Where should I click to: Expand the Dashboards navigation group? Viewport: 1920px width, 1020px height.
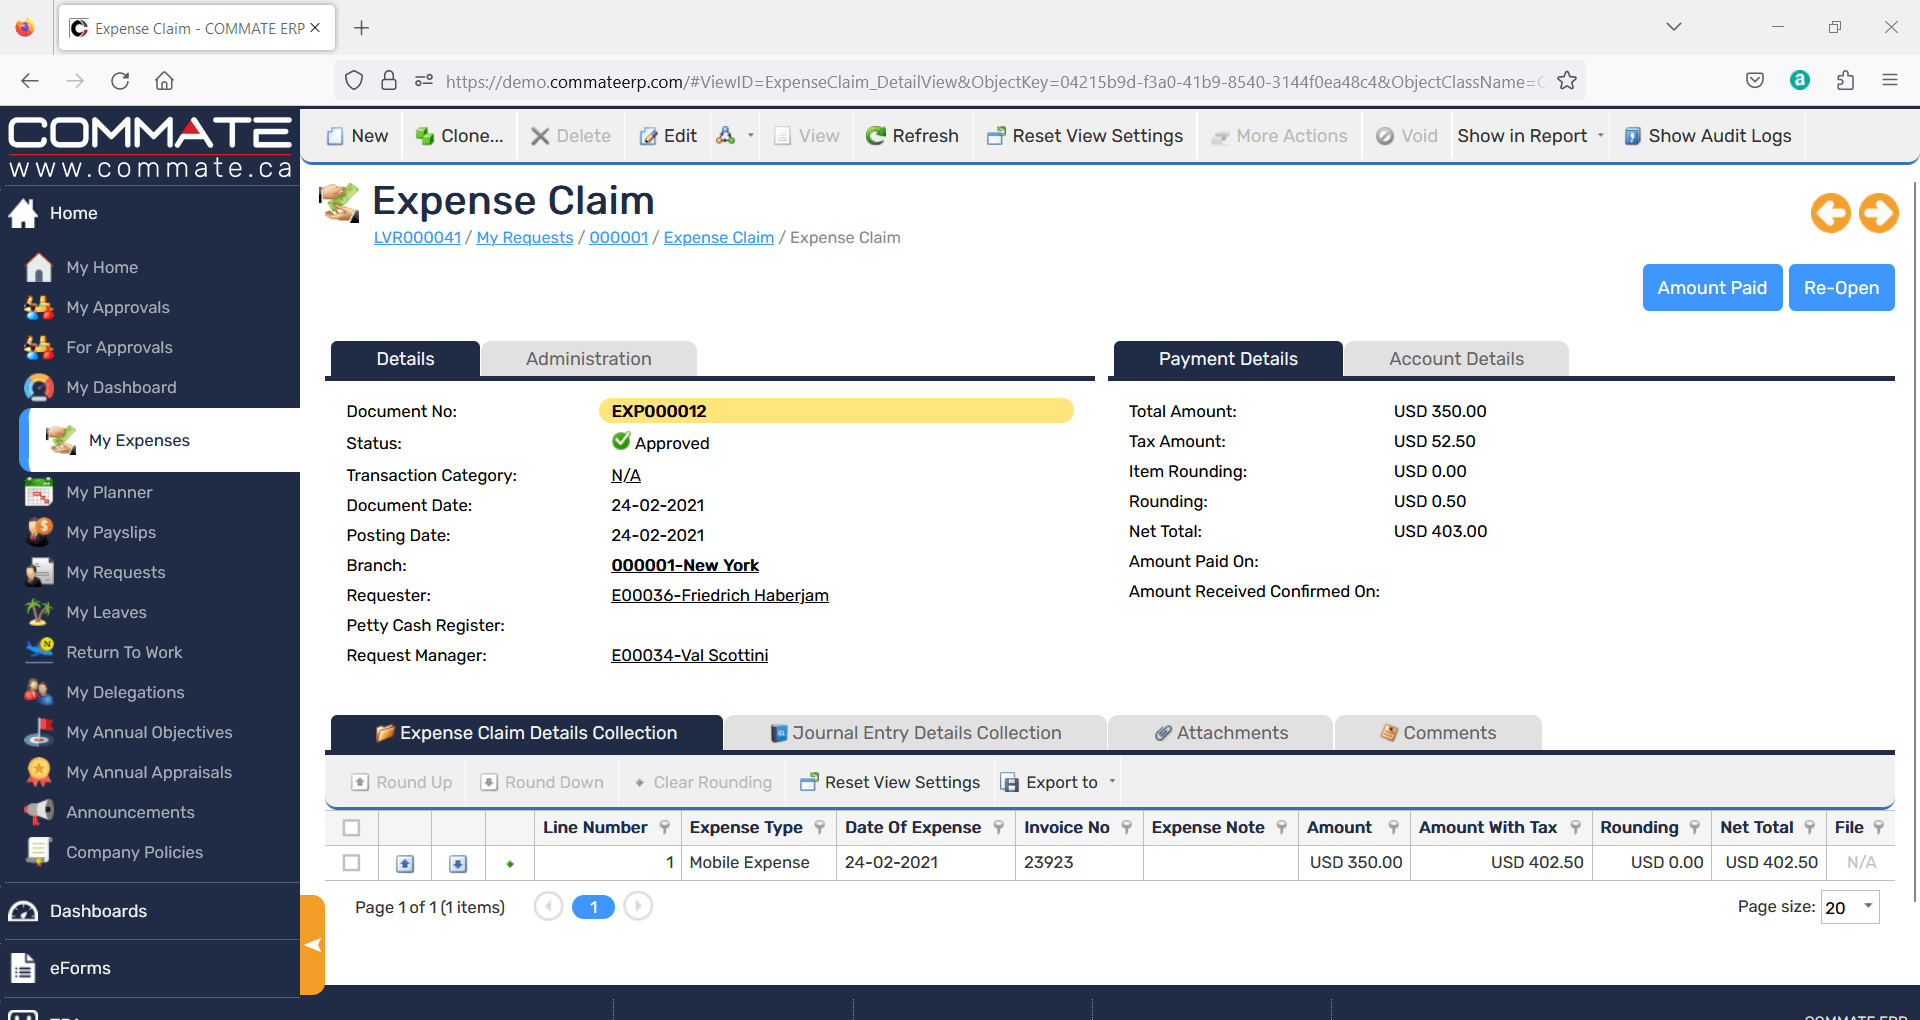pos(98,911)
